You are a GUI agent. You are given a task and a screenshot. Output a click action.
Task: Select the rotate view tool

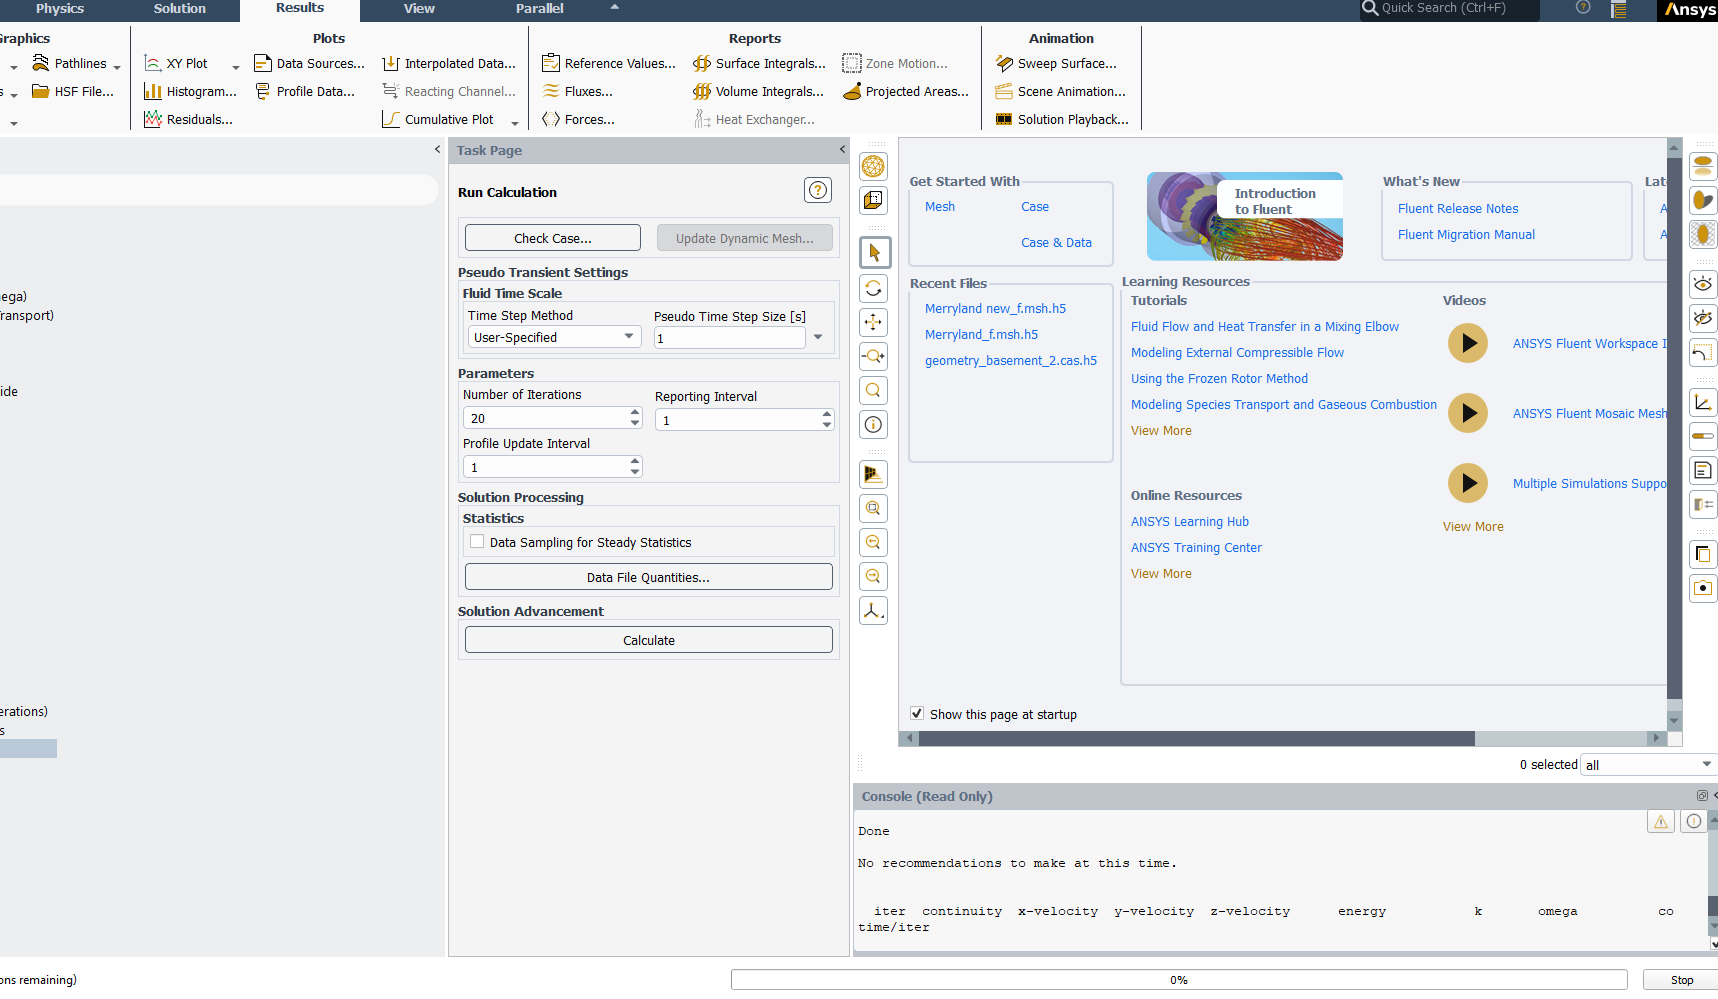pyautogui.click(x=873, y=288)
